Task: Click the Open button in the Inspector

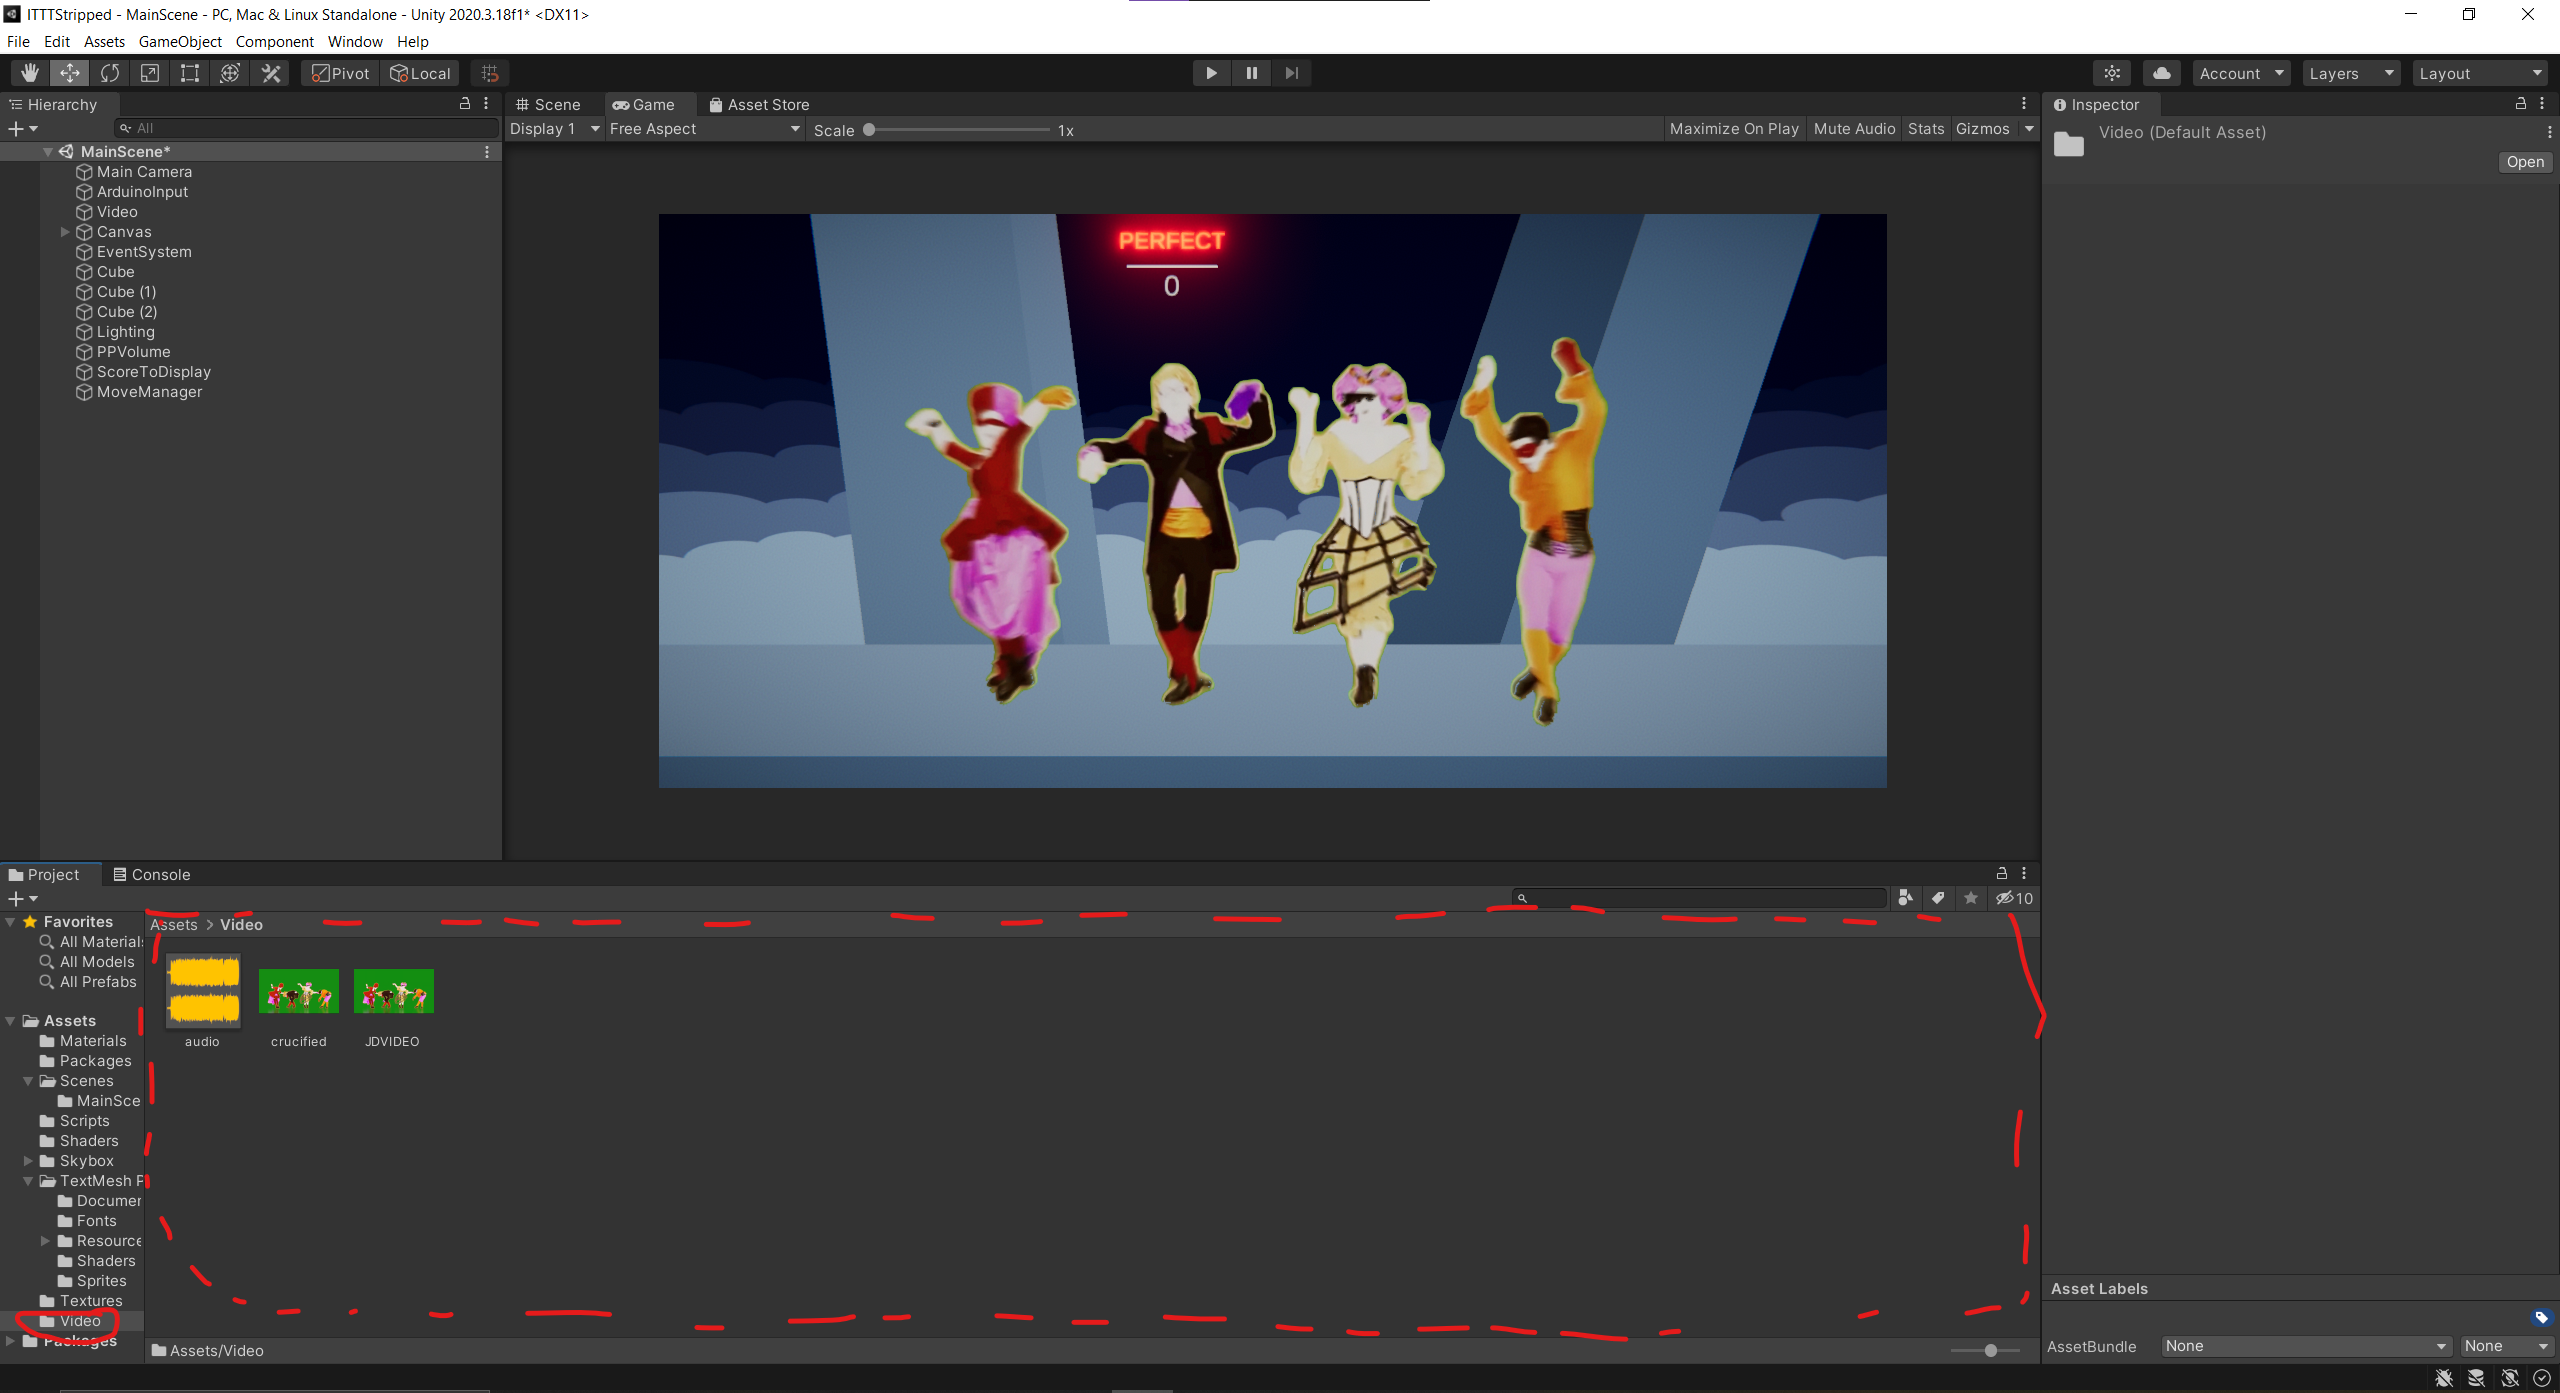Action: [2524, 161]
